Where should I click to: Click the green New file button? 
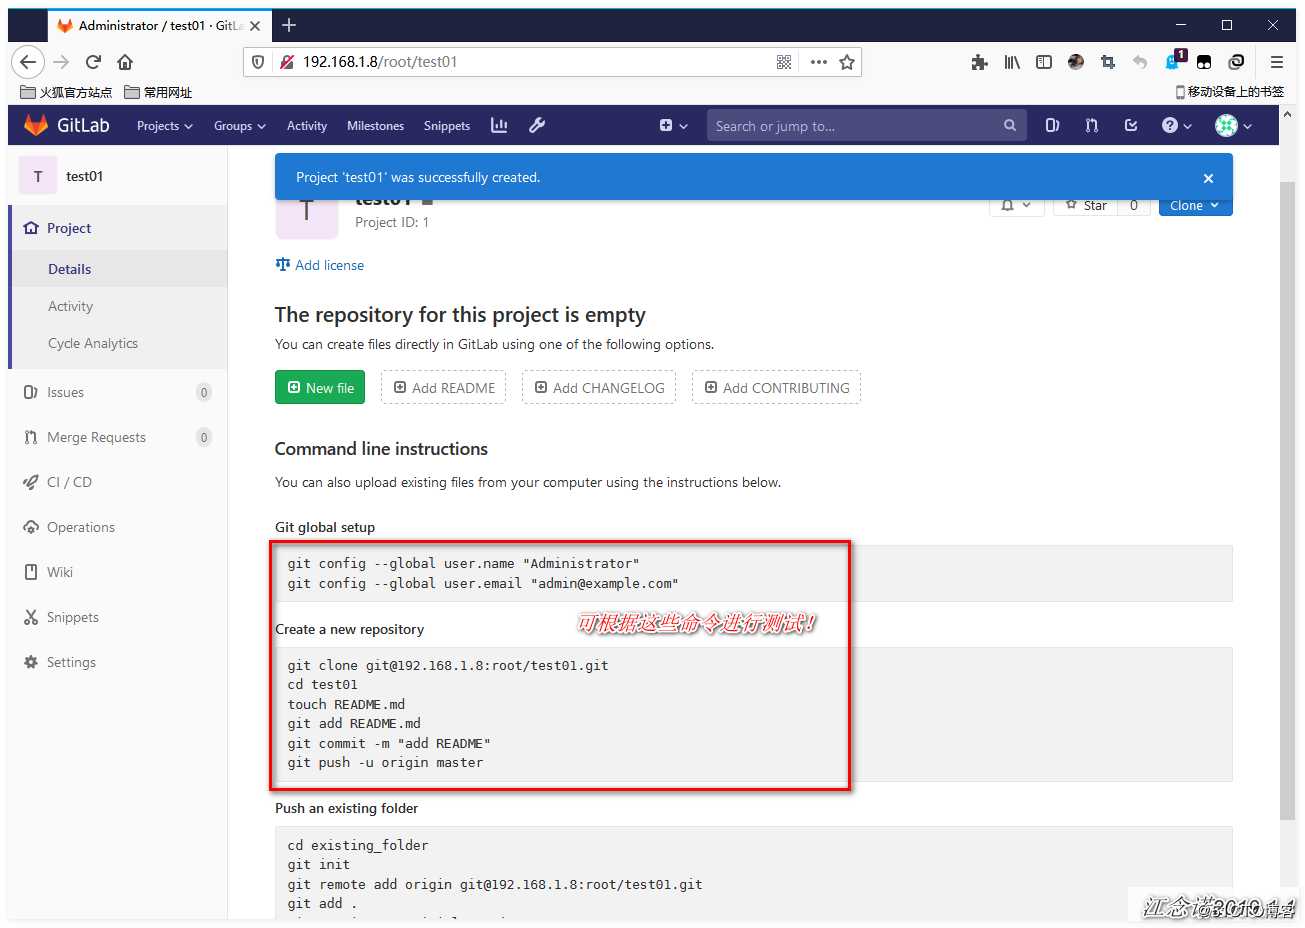click(x=320, y=388)
